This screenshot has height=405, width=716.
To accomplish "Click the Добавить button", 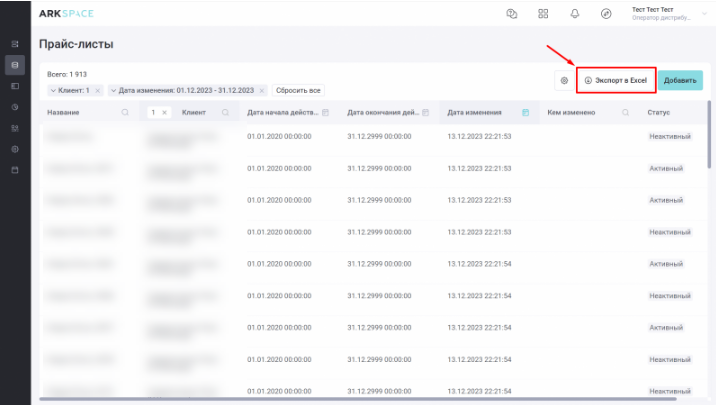I will coord(680,80).
